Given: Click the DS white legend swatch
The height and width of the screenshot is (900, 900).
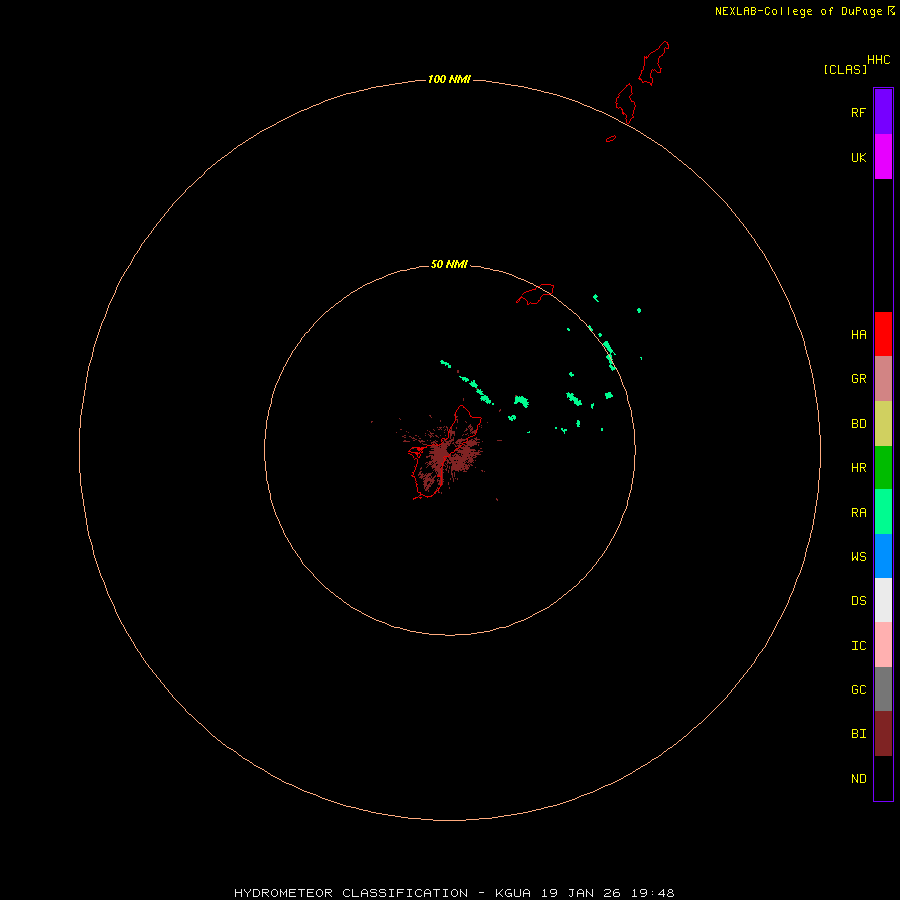Looking at the screenshot, I should 883,600.
